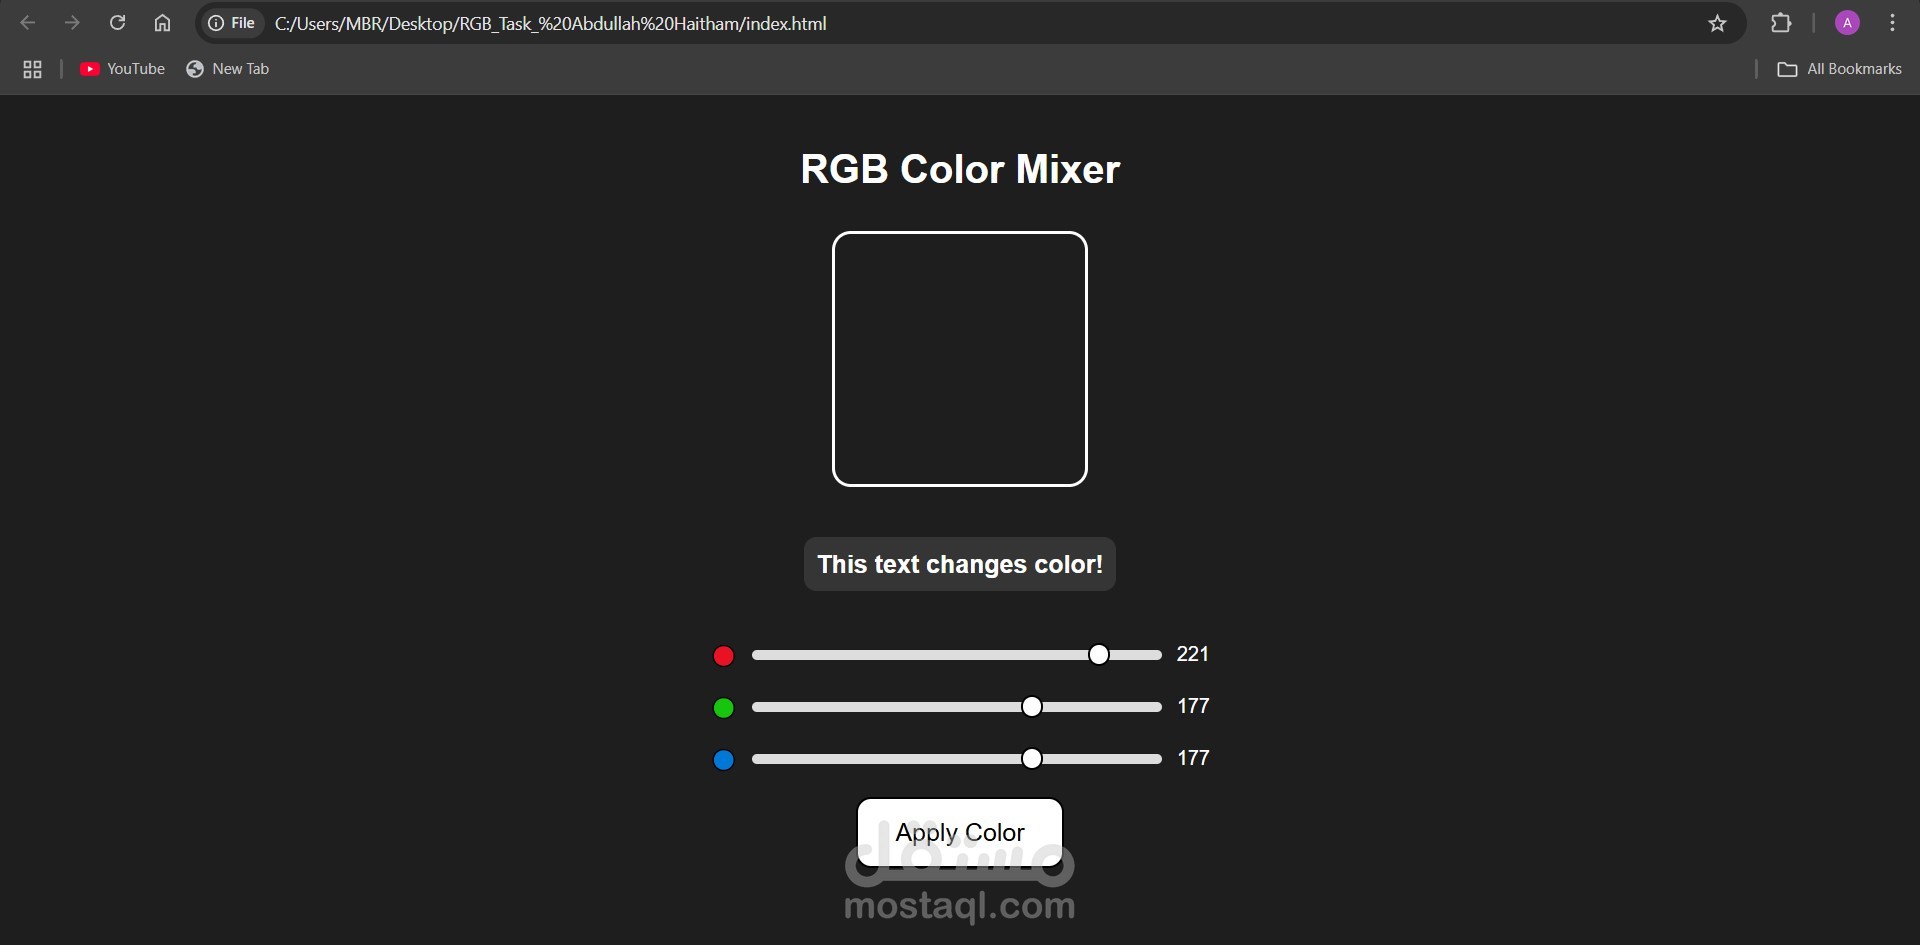
Task: Click the red color dot
Action: [x=723, y=656]
